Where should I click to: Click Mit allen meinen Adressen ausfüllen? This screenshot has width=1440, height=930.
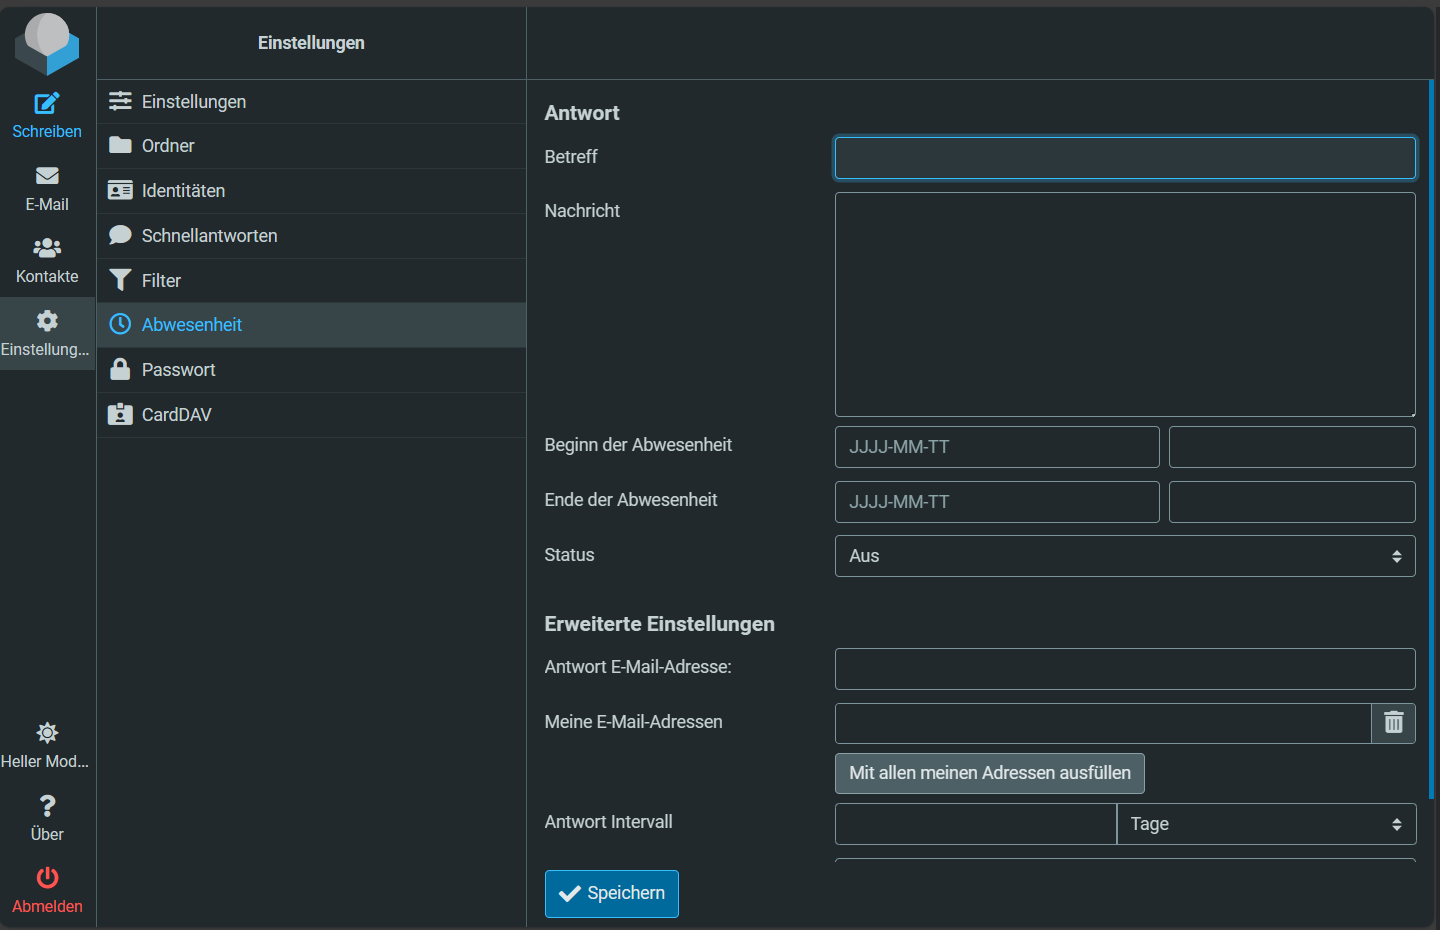pyautogui.click(x=989, y=773)
